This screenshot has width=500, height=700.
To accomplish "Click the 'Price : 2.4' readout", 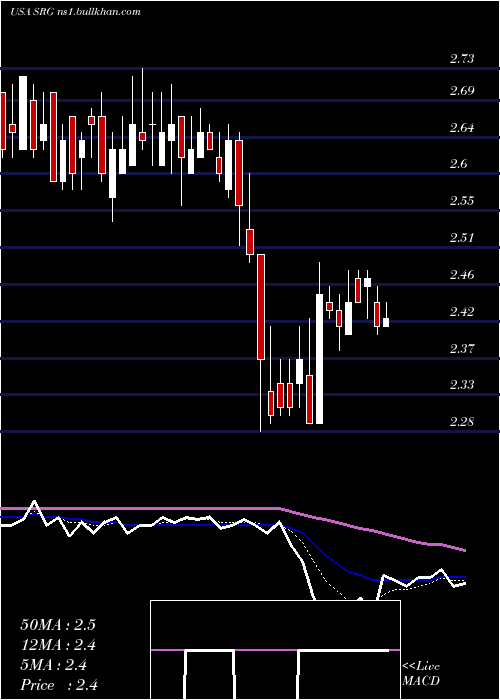I will (x=59, y=685).
